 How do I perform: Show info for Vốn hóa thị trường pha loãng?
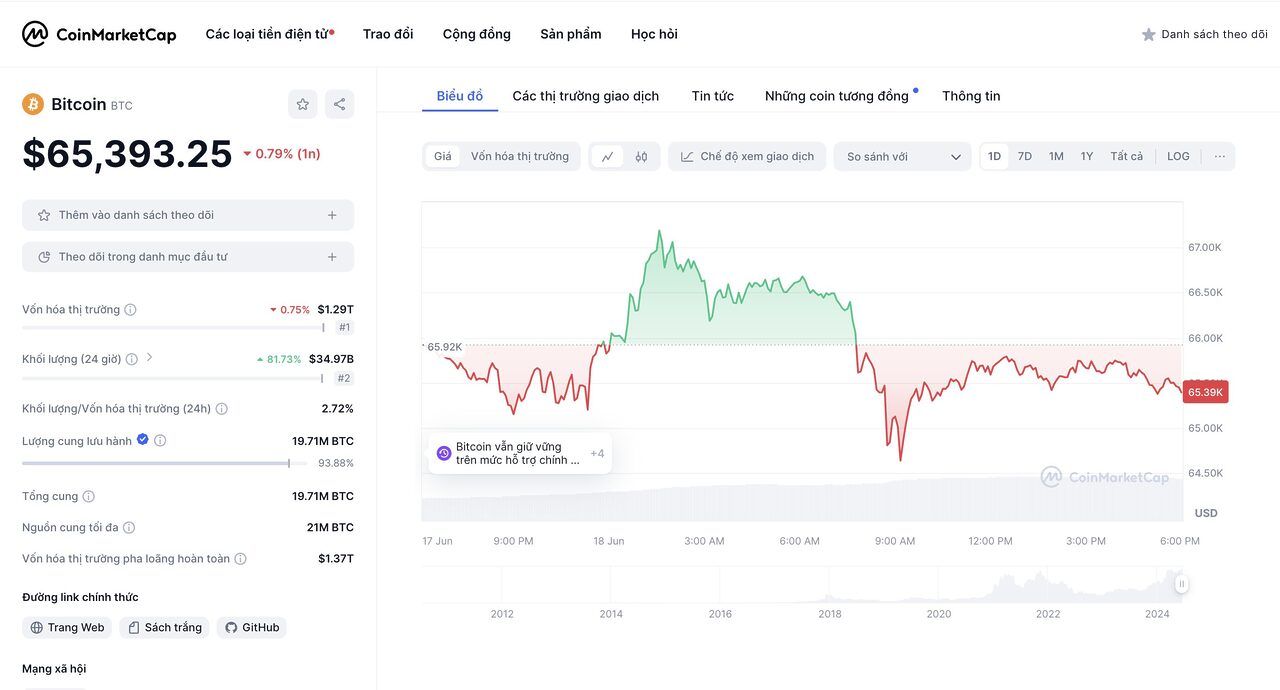click(x=240, y=559)
